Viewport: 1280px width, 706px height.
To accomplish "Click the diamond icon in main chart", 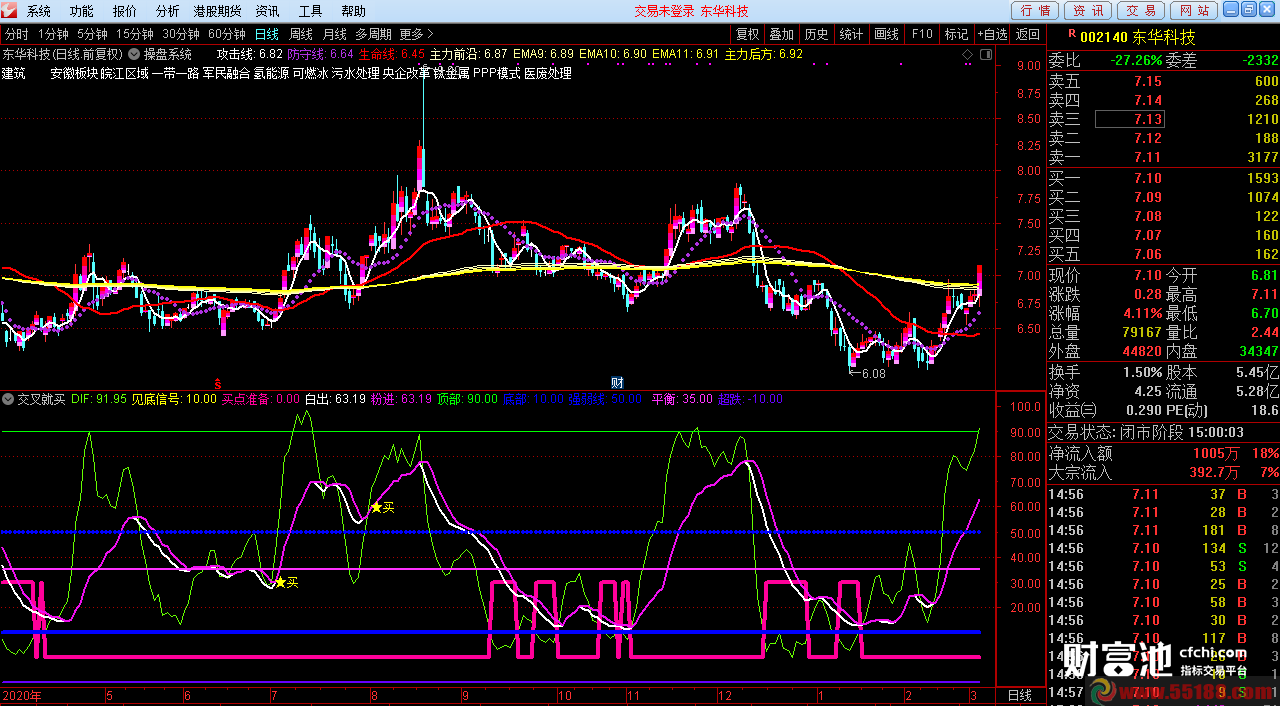I will tap(968, 54).
